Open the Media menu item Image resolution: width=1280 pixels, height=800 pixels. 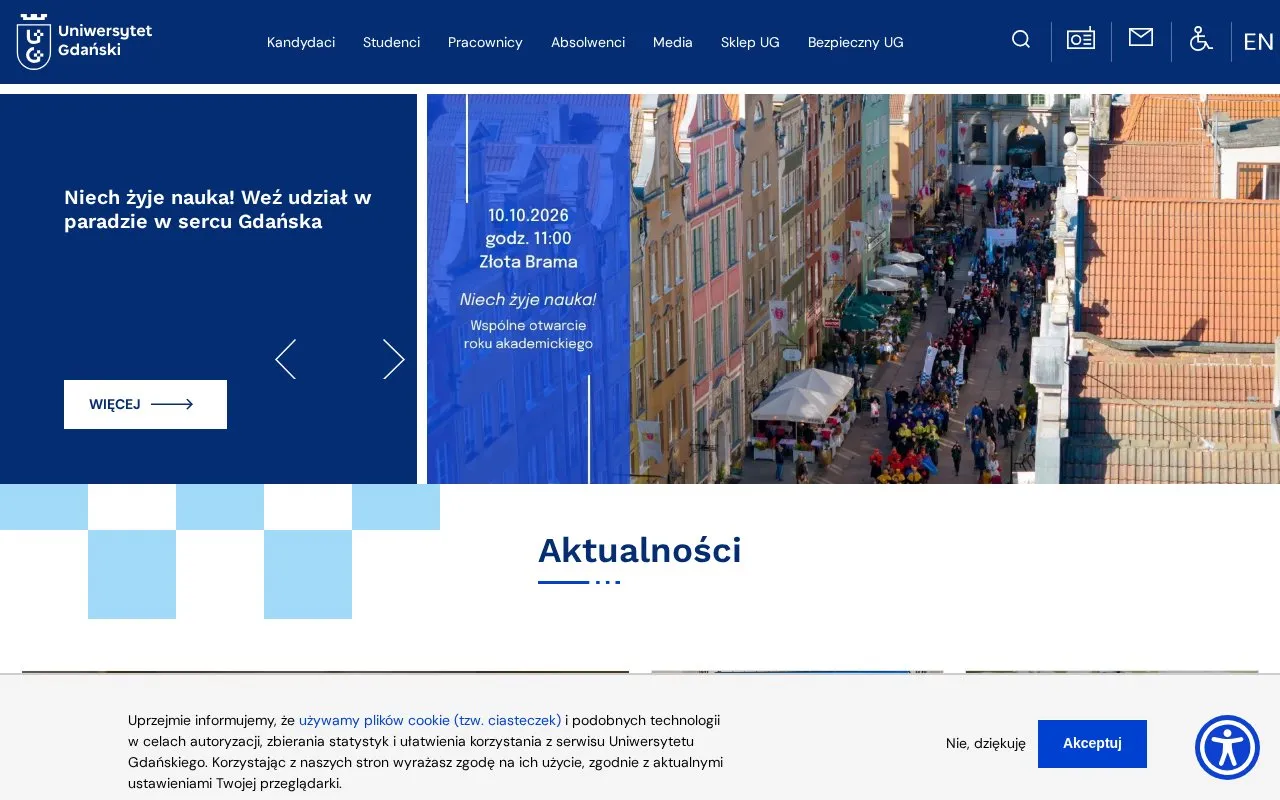pyautogui.click(x=673, y=42)
